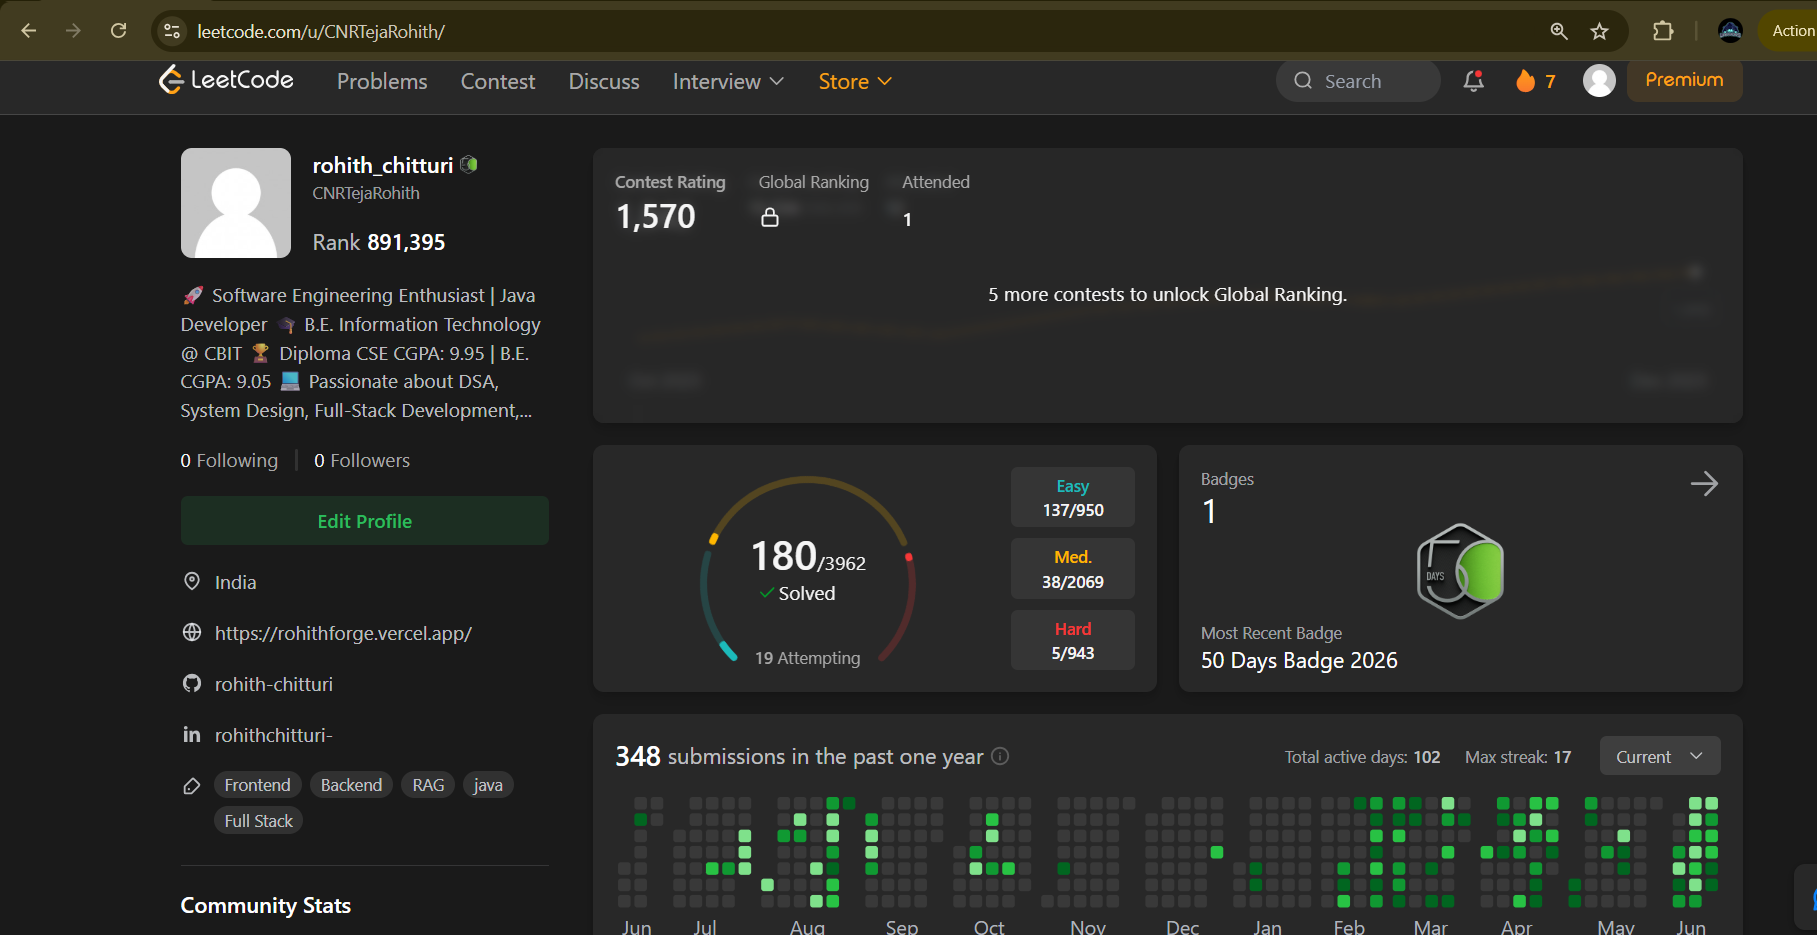Screen dimensions: 1817x935
Task: Open the browser profile avatar
Action: click(x=1730, y=31)
